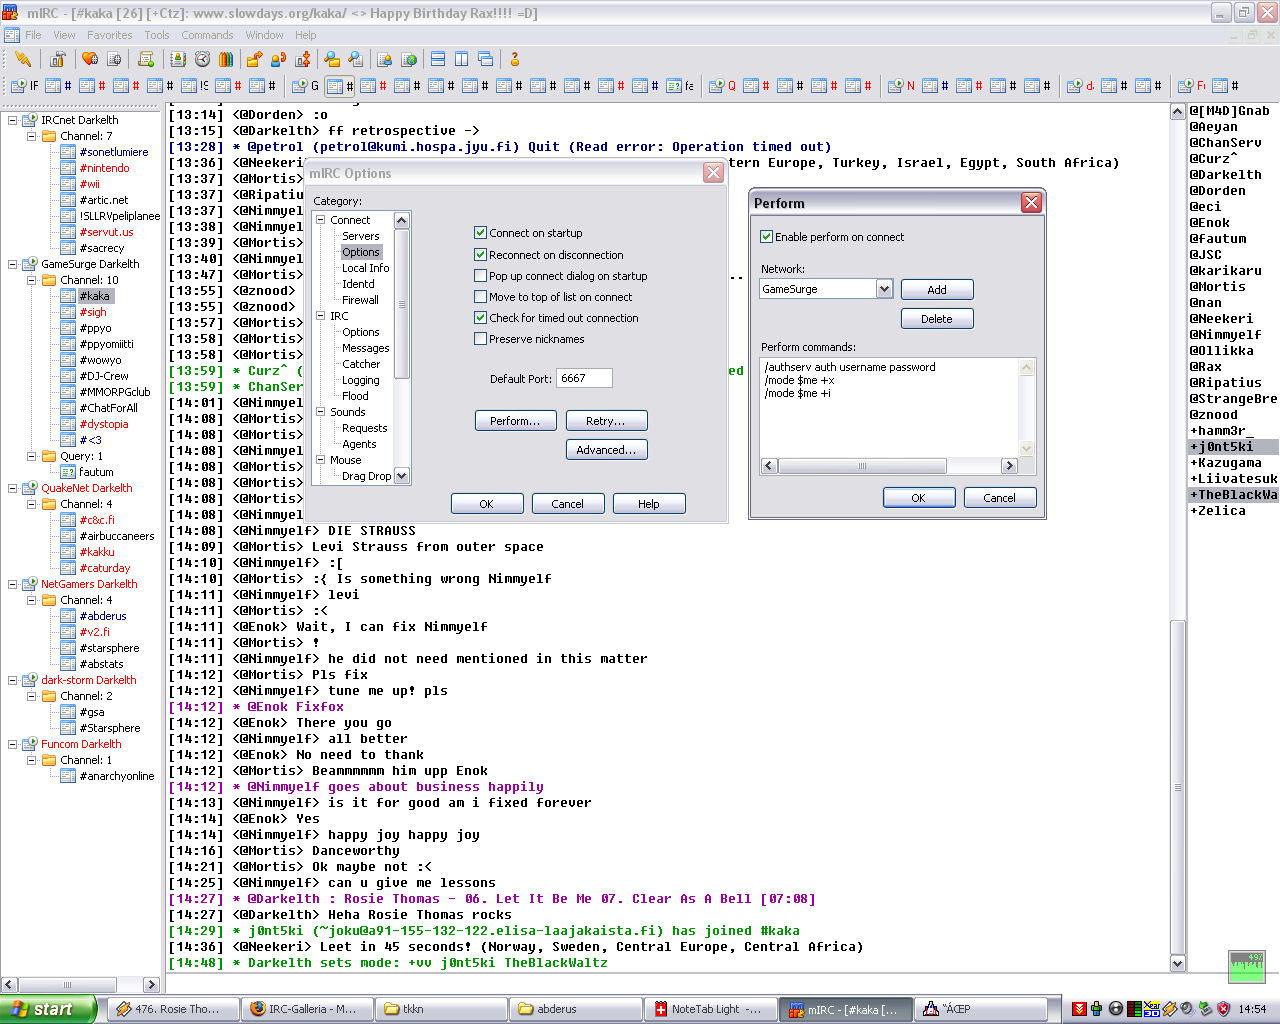This screenshot has height=1024, width=1280.
Task: Toggle Check for timed out connection
Action: pyautogui.click(x=480, y=318)
